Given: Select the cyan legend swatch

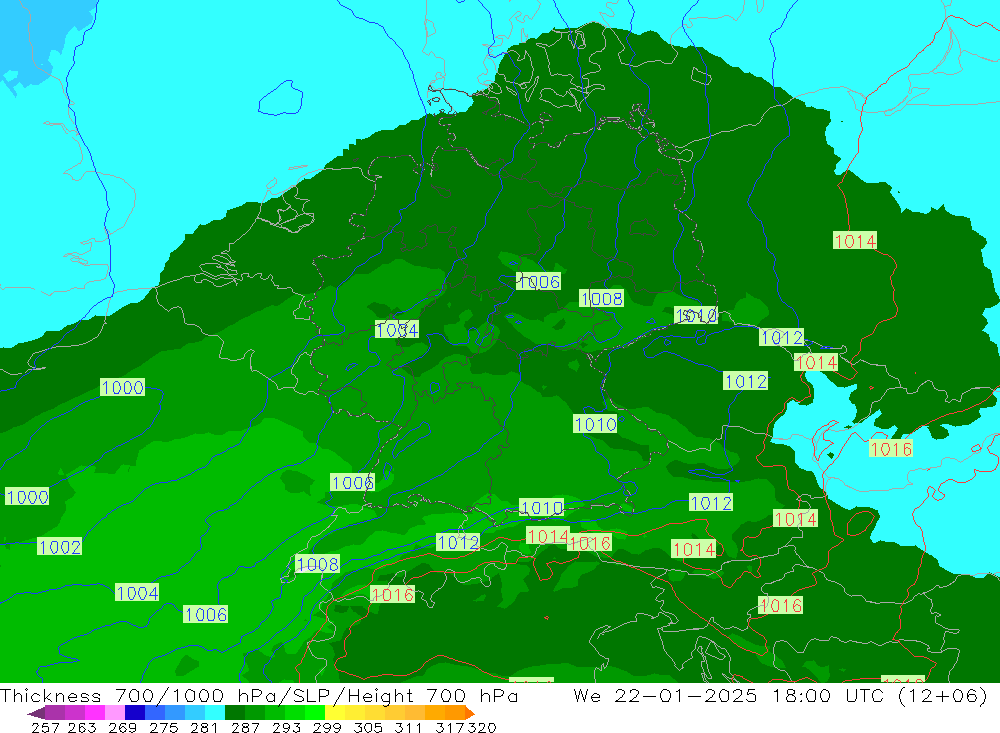Looking at the screenshot, I should click(x=215, y=713).
